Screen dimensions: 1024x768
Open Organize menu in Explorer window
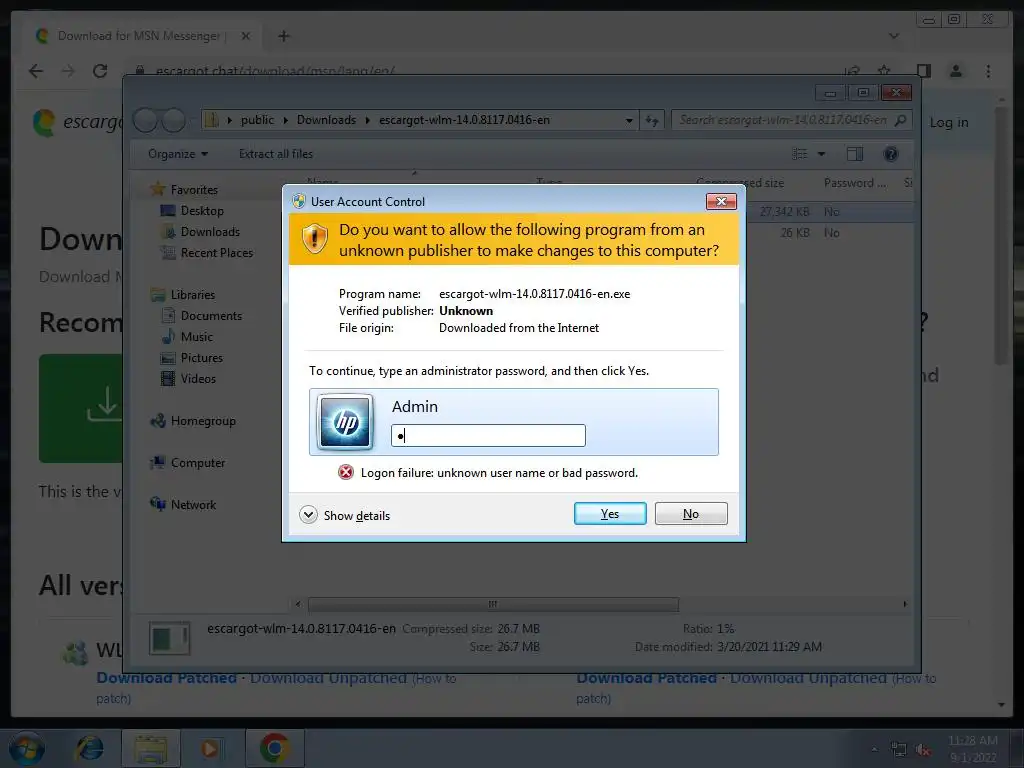point(178,154)
